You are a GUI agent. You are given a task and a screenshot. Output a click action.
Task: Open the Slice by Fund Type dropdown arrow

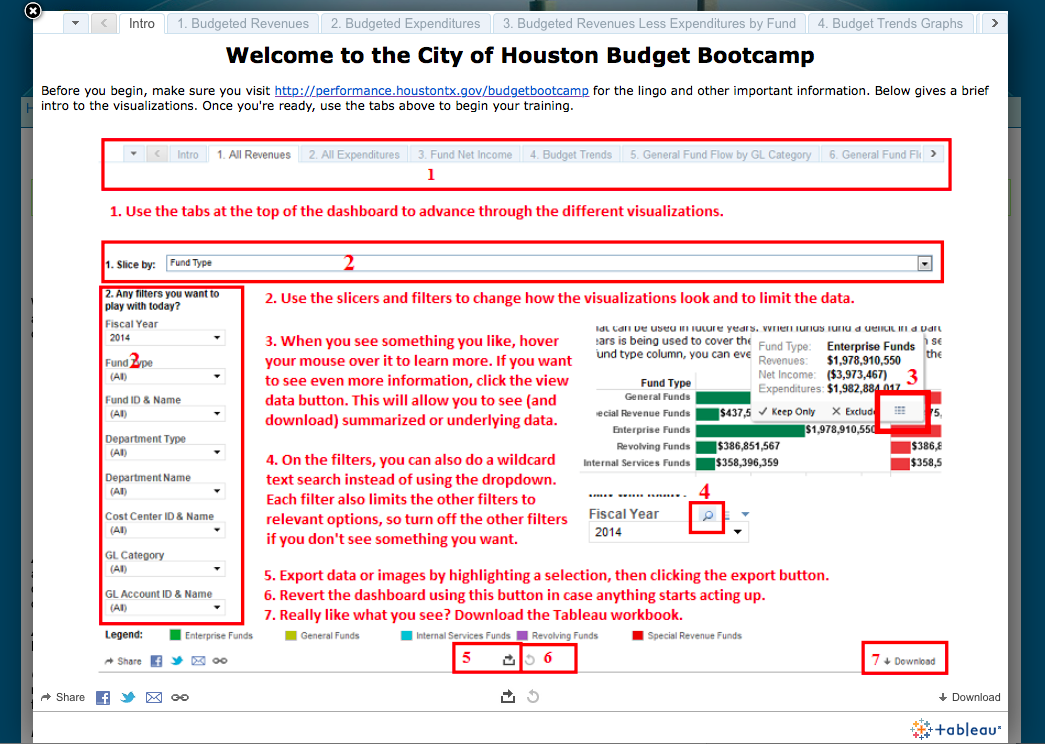tap(924, 263)
